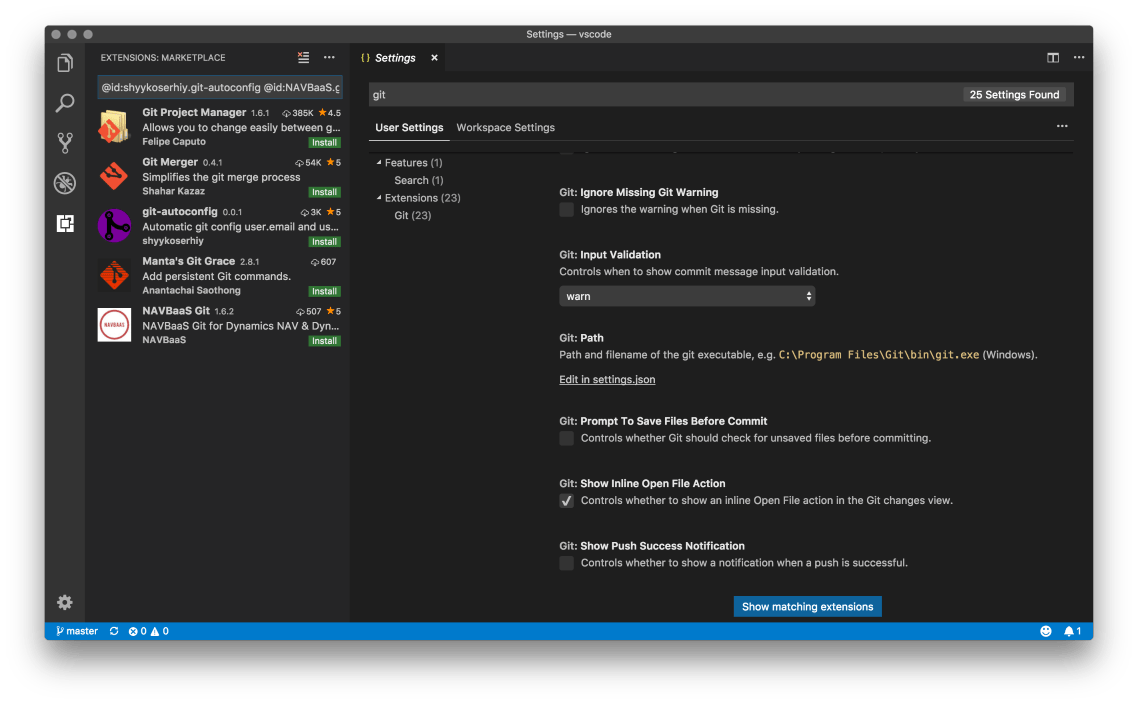Screen dimensions: 1138x704
Task: Click the extensions sort/filter icon
Action: pos(303,57)
